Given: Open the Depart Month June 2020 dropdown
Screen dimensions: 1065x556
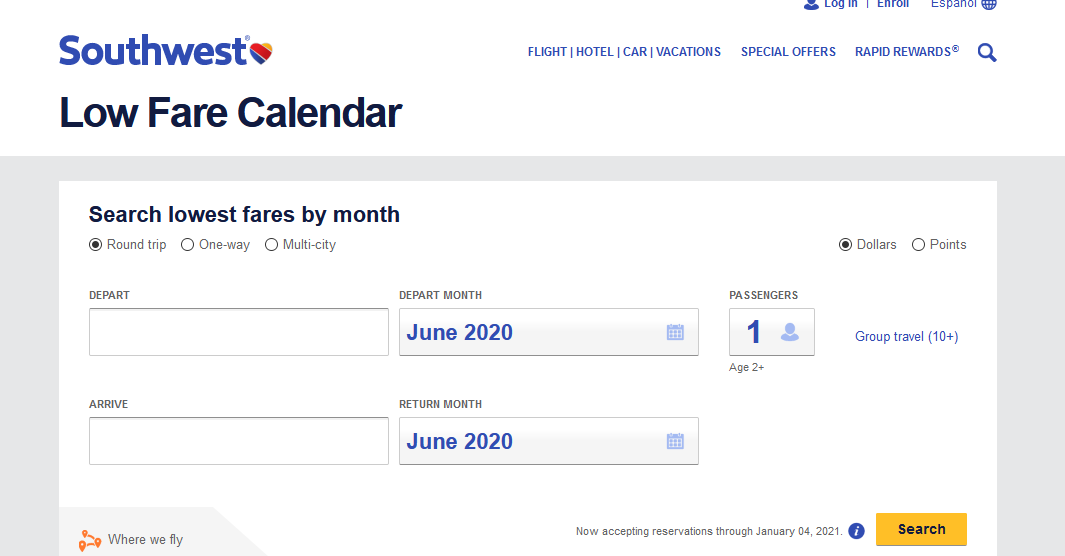Looking at the screenshot, I should (549, 332).
